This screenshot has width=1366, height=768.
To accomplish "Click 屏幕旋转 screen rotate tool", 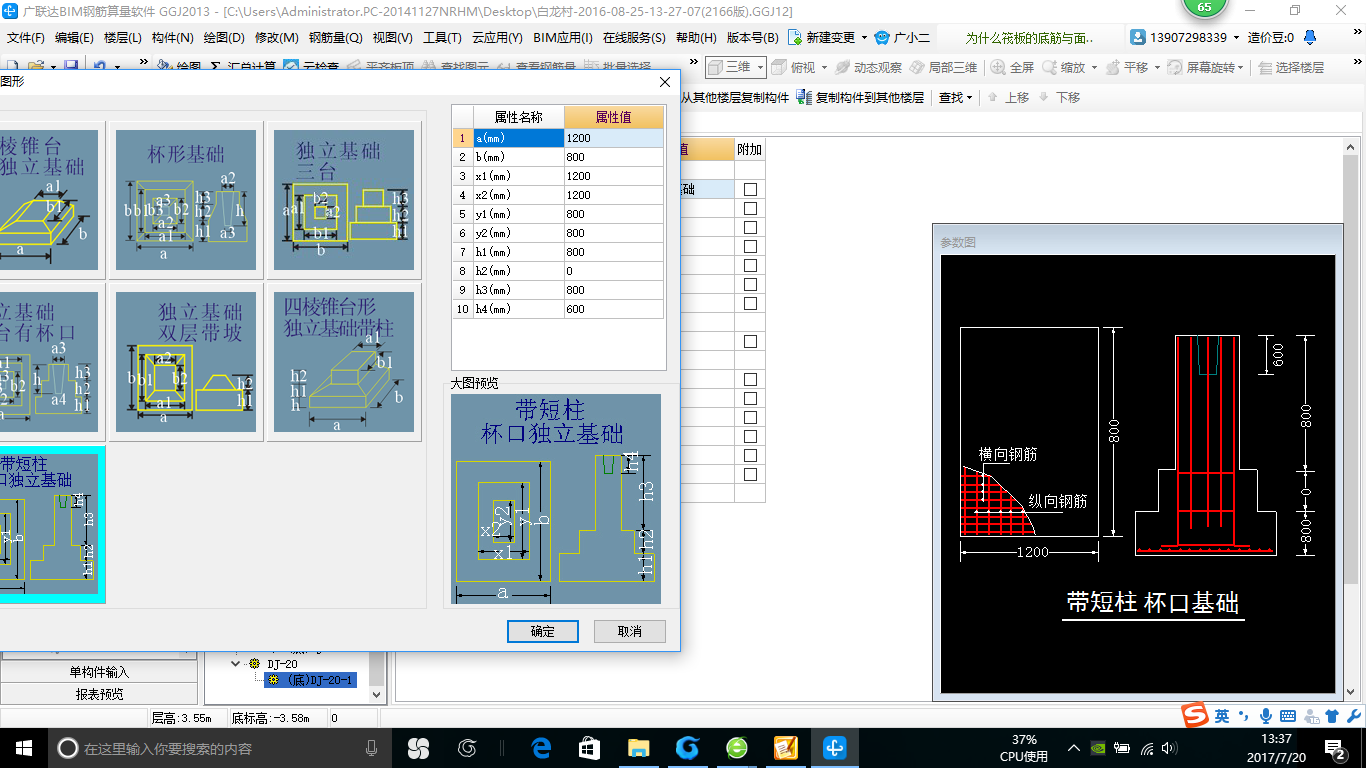I will click(x=1203, y=67).
